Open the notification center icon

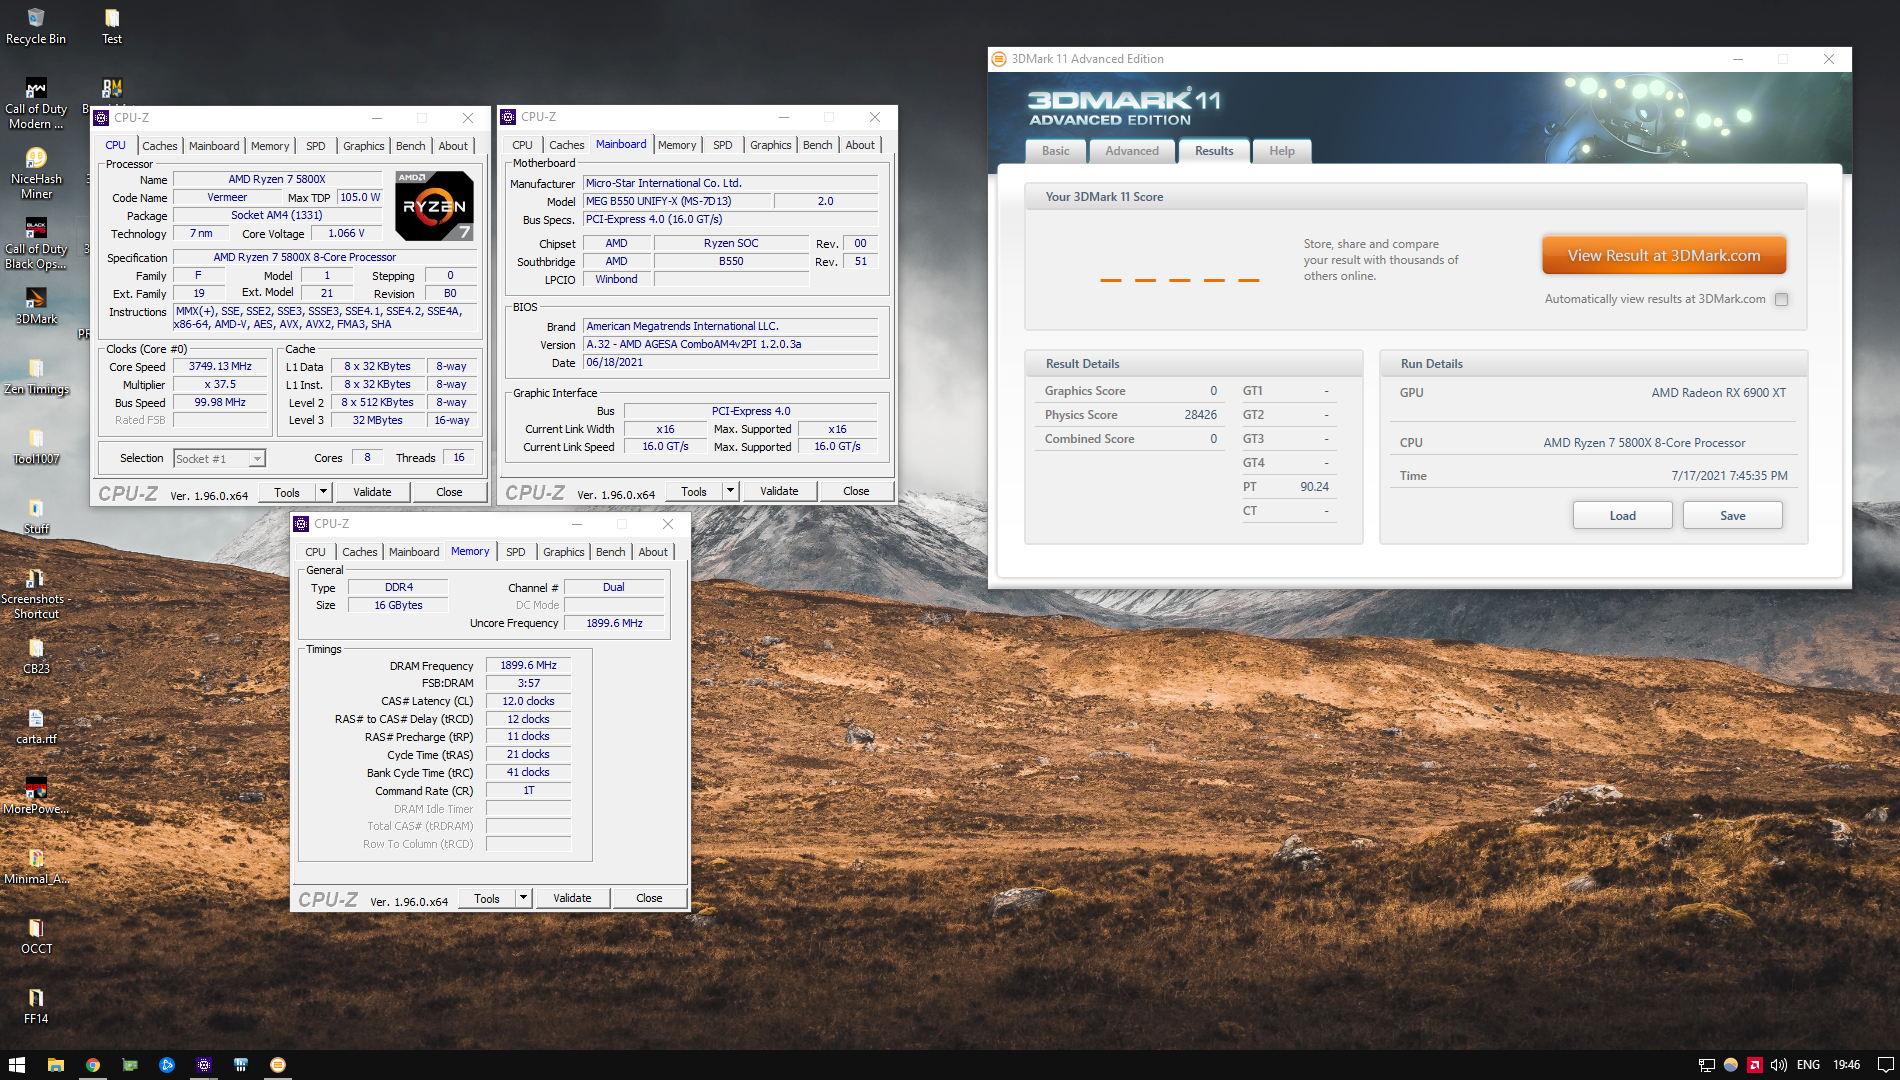click(1885, 1065)
